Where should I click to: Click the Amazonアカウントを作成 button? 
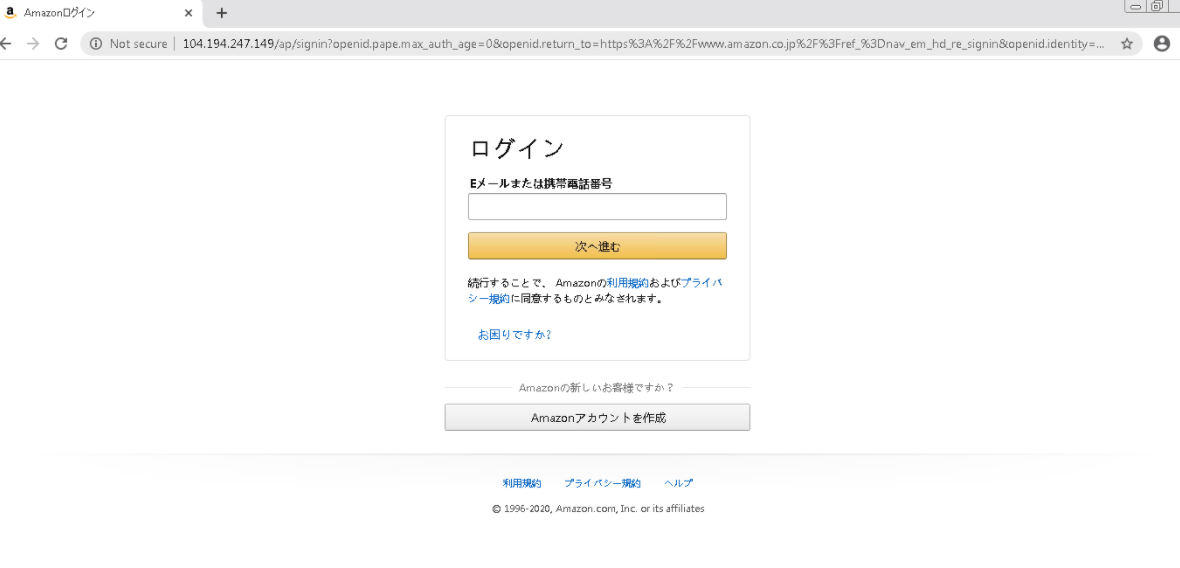point(597,418)
